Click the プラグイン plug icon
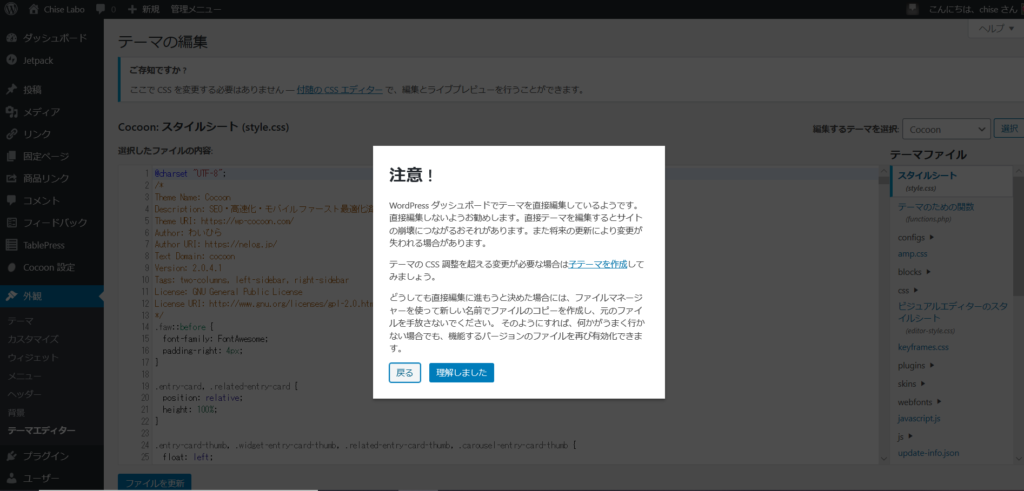 11,456
